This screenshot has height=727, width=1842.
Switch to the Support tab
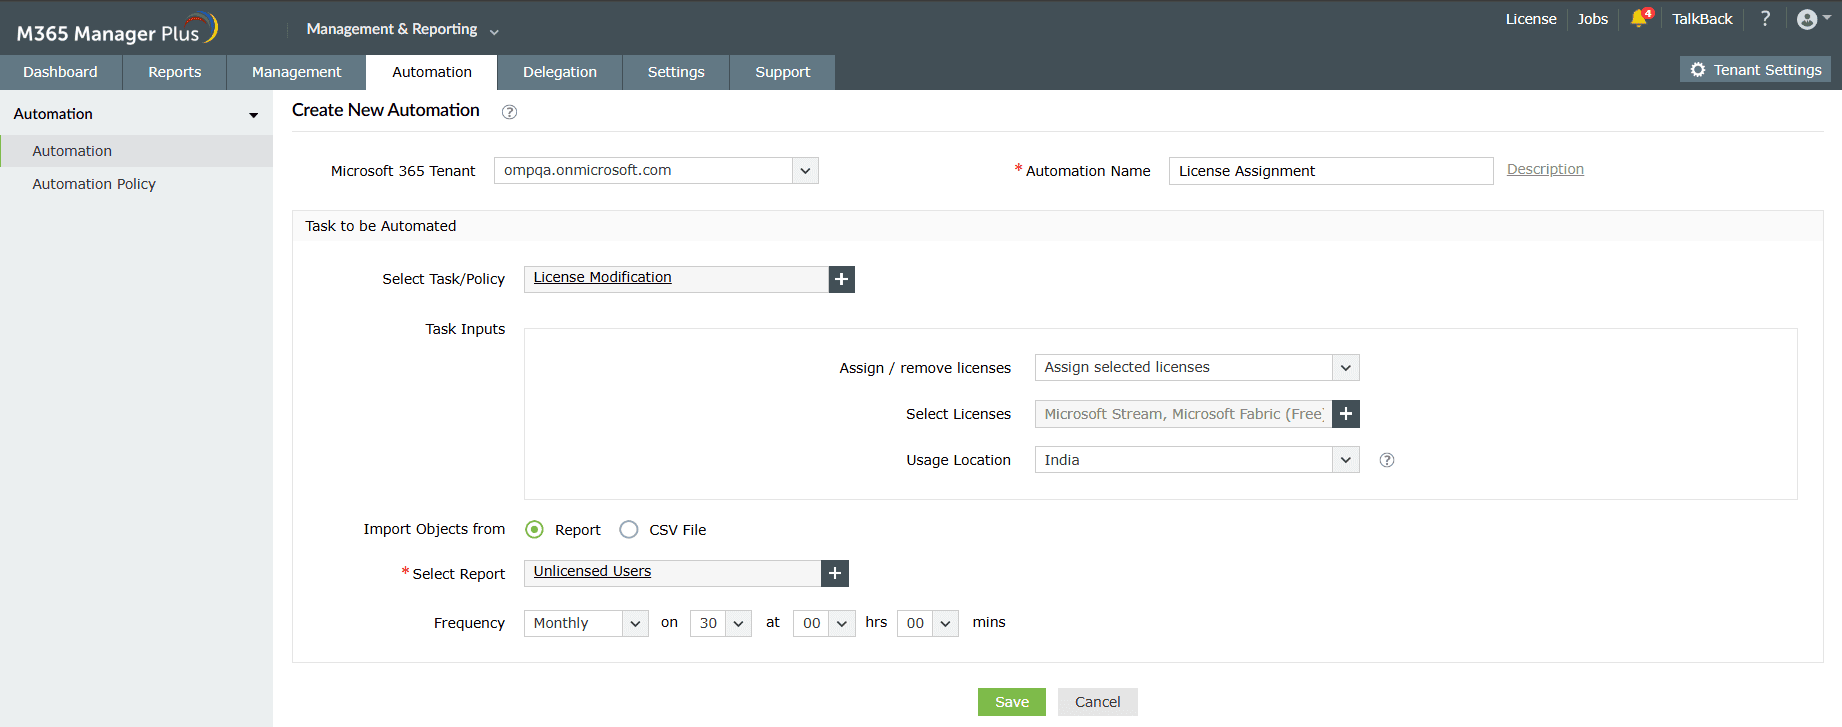[x=783, y=72]
